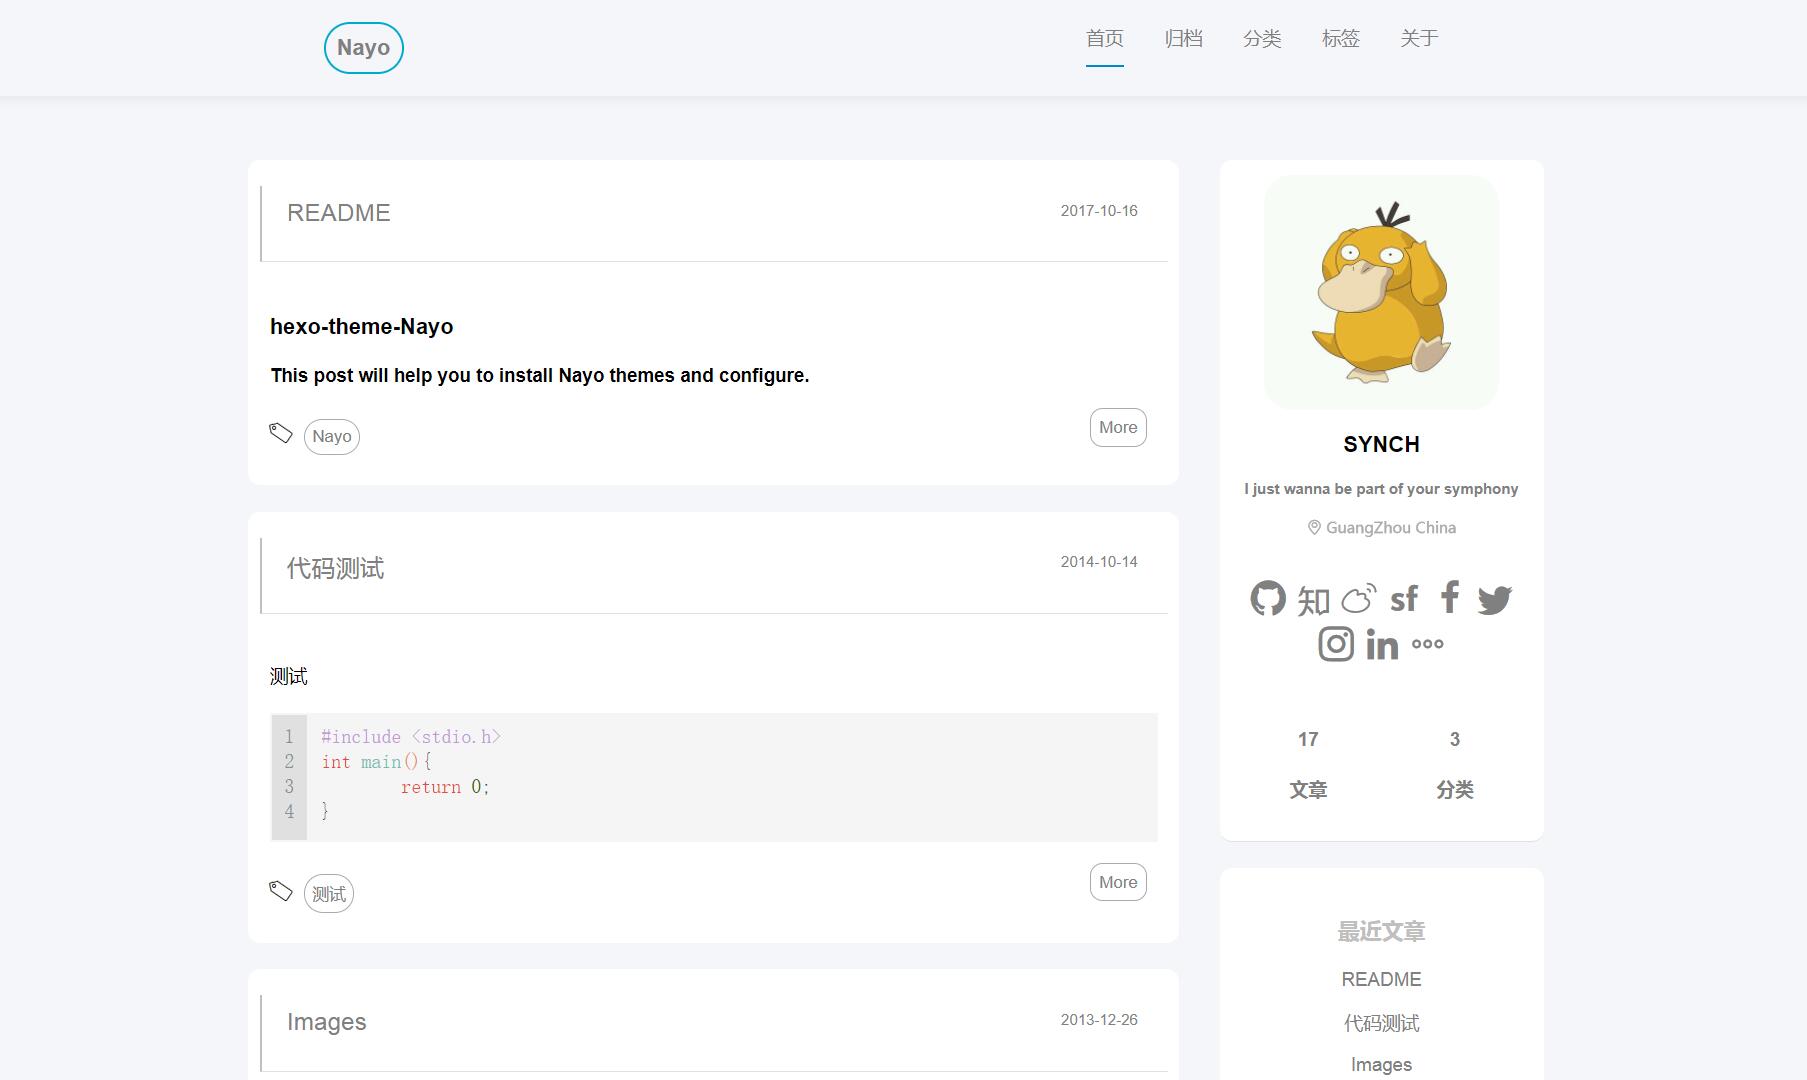Click the SegmentFault sf icon

coord(1404,598)
